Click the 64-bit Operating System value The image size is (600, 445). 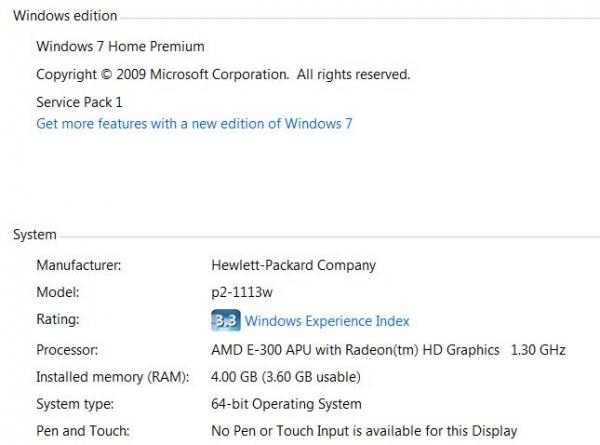tap(286, 404)
